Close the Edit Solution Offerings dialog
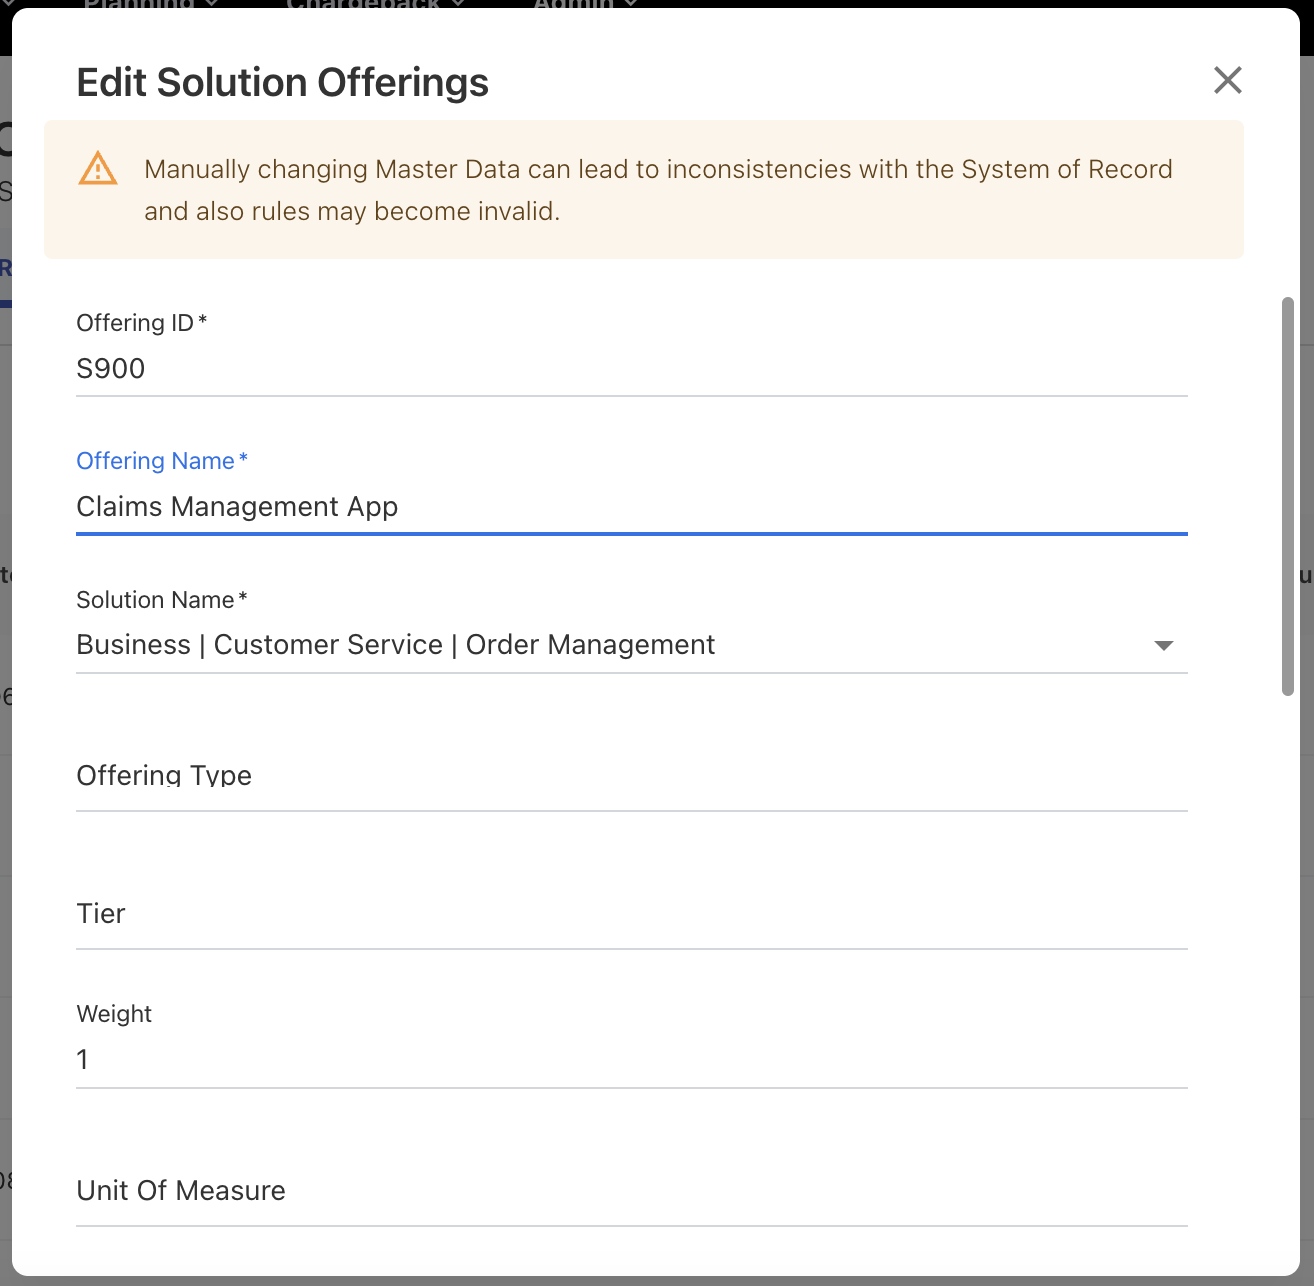1314x1286 pixels. click(1227, 80)
